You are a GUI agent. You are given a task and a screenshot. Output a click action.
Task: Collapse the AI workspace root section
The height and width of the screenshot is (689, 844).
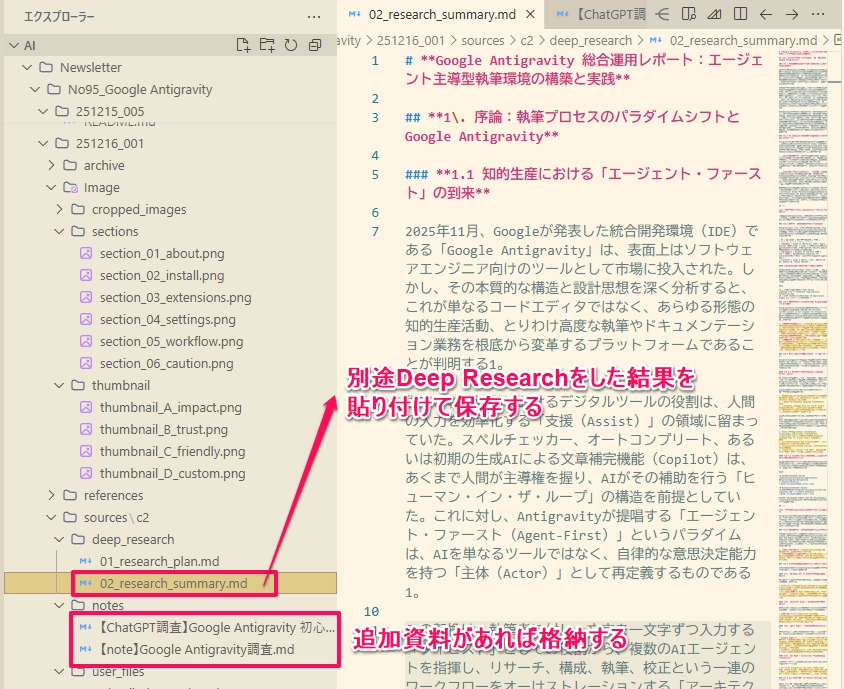[x=15, y=45]
